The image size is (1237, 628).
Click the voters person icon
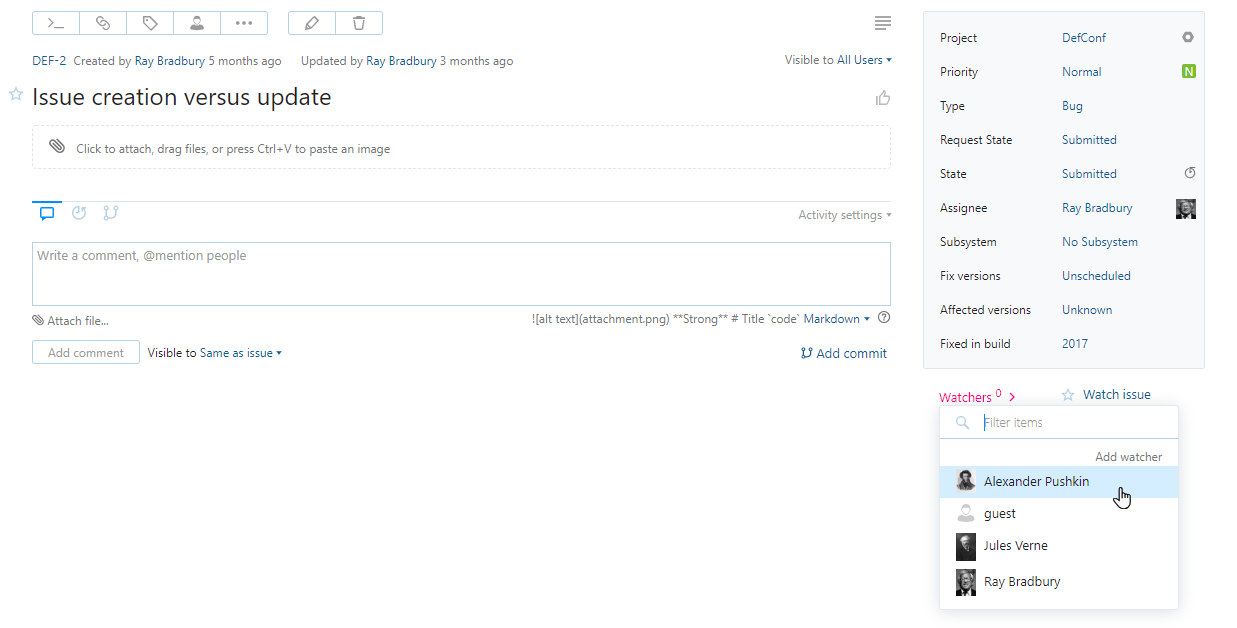196,22
